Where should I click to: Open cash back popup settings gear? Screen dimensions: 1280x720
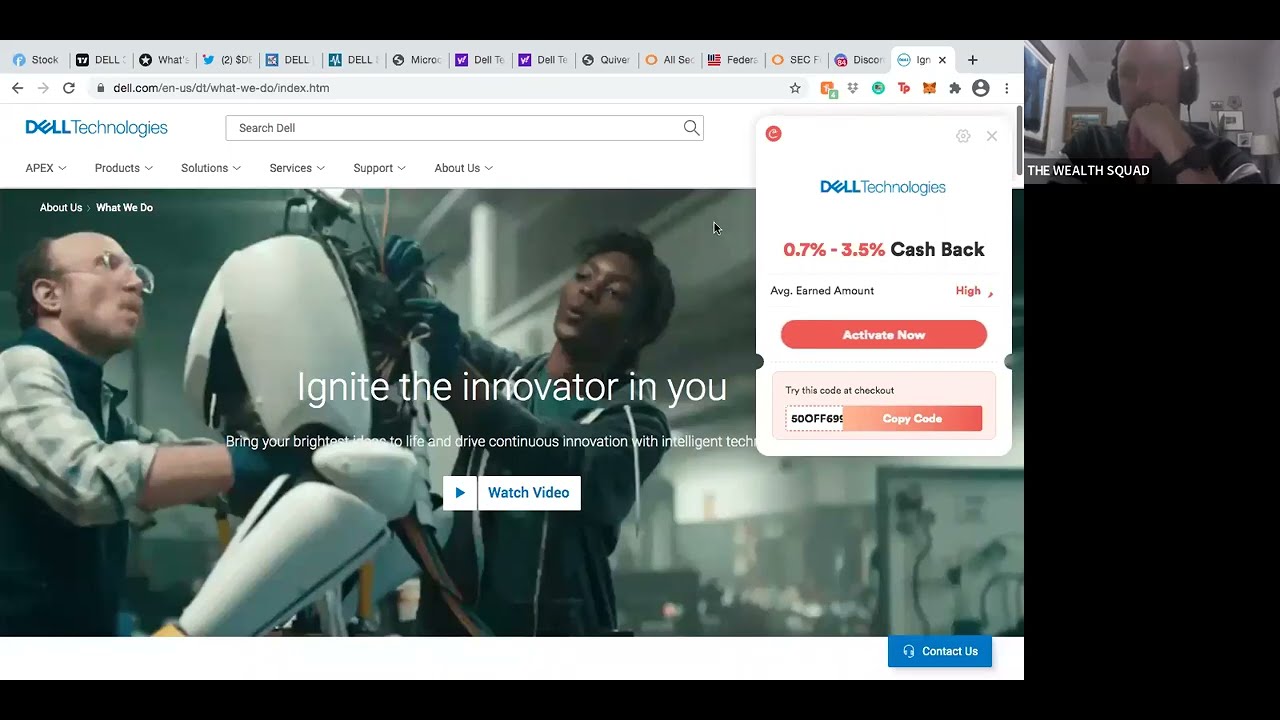coord(963,136)
